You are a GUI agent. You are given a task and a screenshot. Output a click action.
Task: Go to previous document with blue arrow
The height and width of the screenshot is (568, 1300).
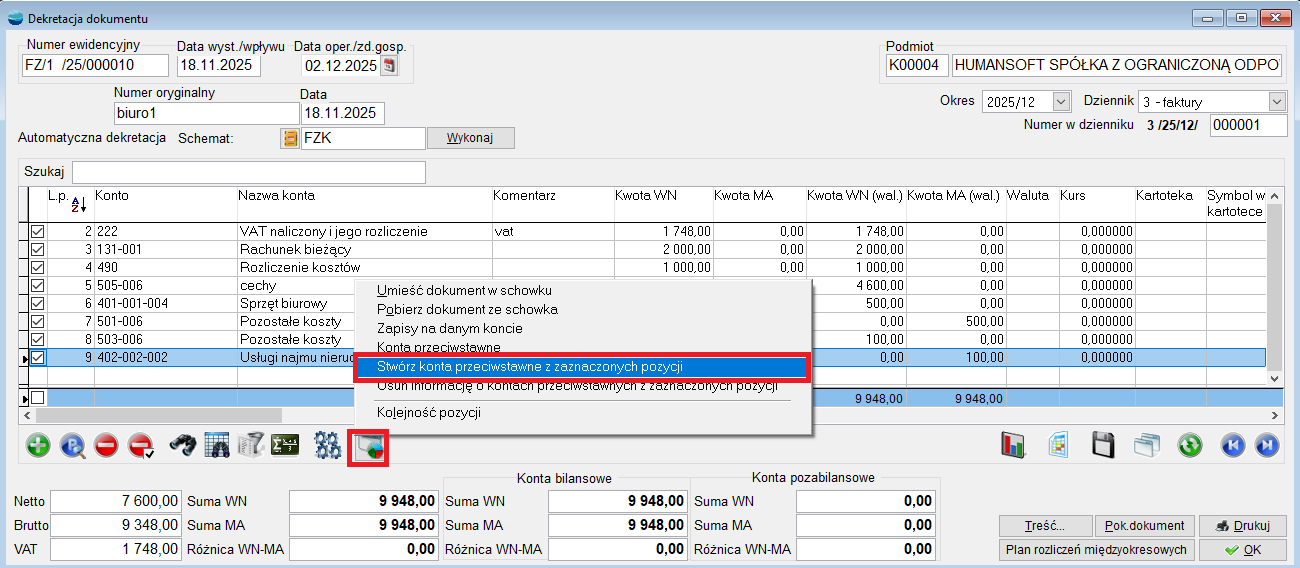pyautogui.click(x=1234, y=446)
